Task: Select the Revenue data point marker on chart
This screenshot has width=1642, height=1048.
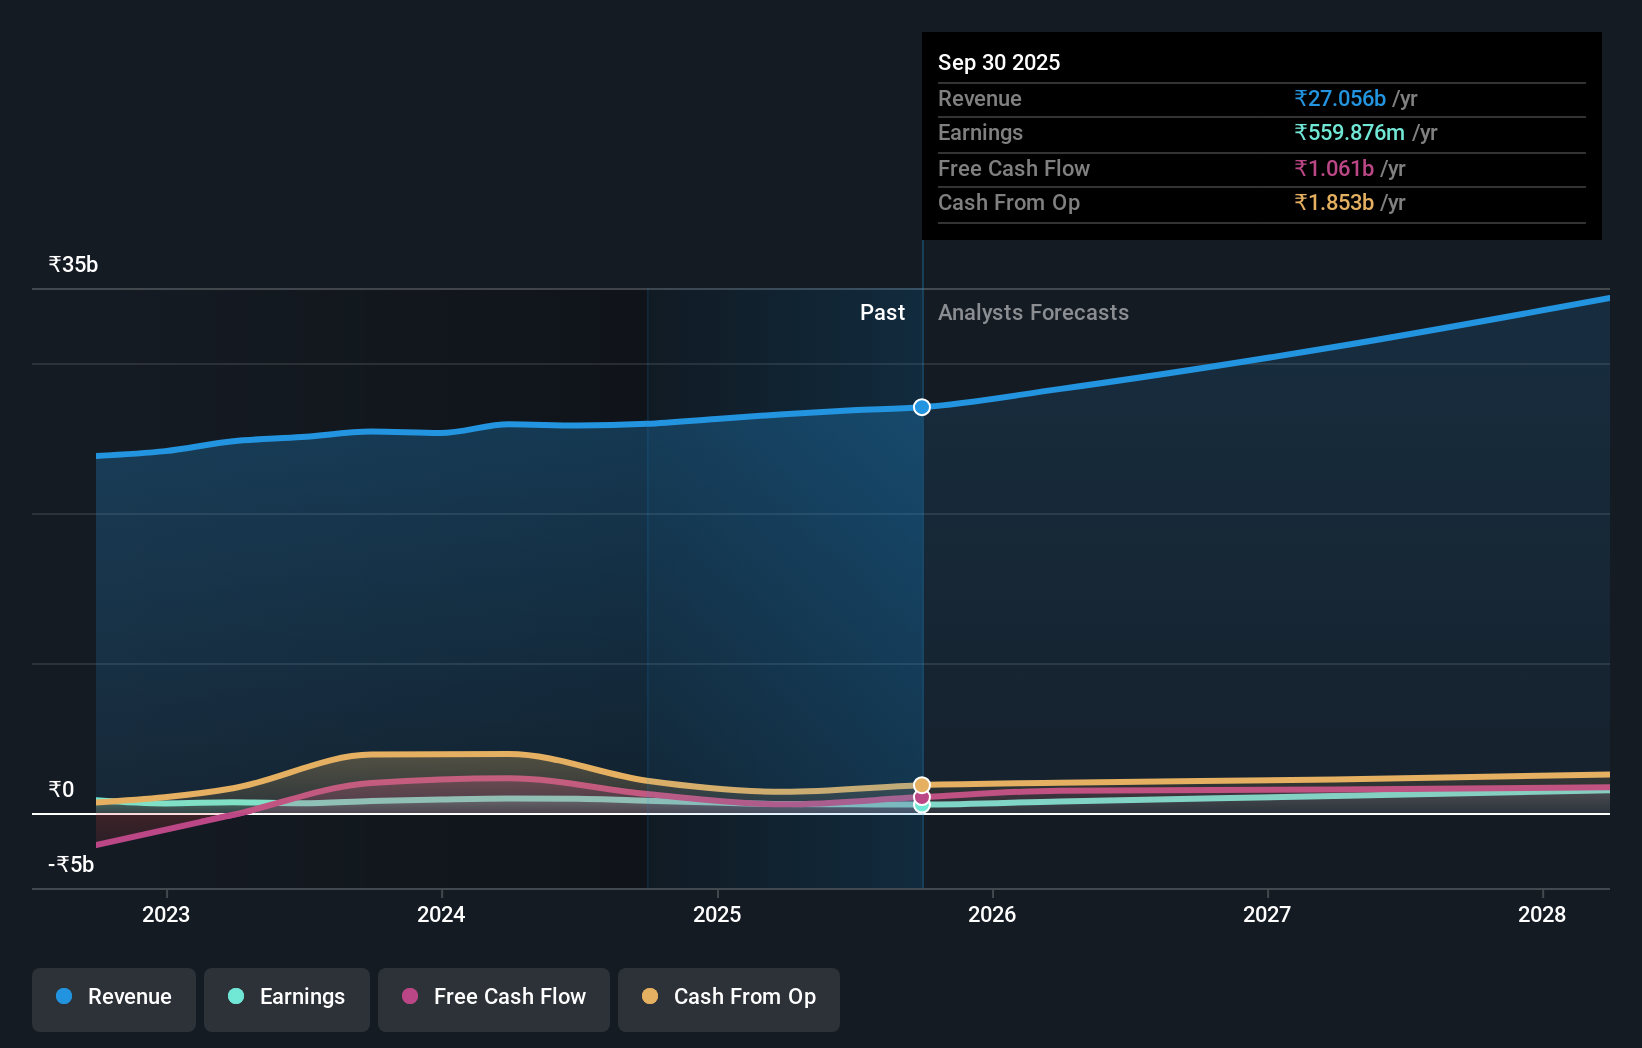Action: click(921, 407)
